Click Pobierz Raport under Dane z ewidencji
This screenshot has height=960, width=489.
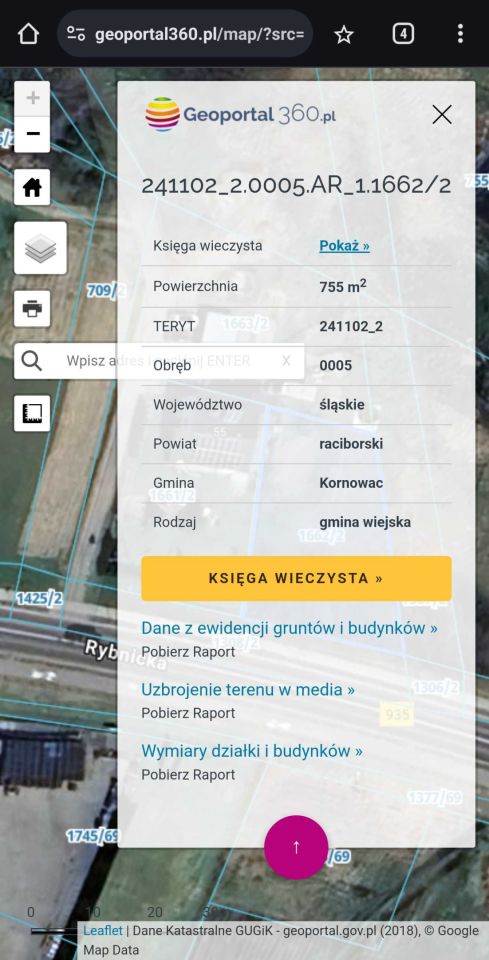(189, 652)
